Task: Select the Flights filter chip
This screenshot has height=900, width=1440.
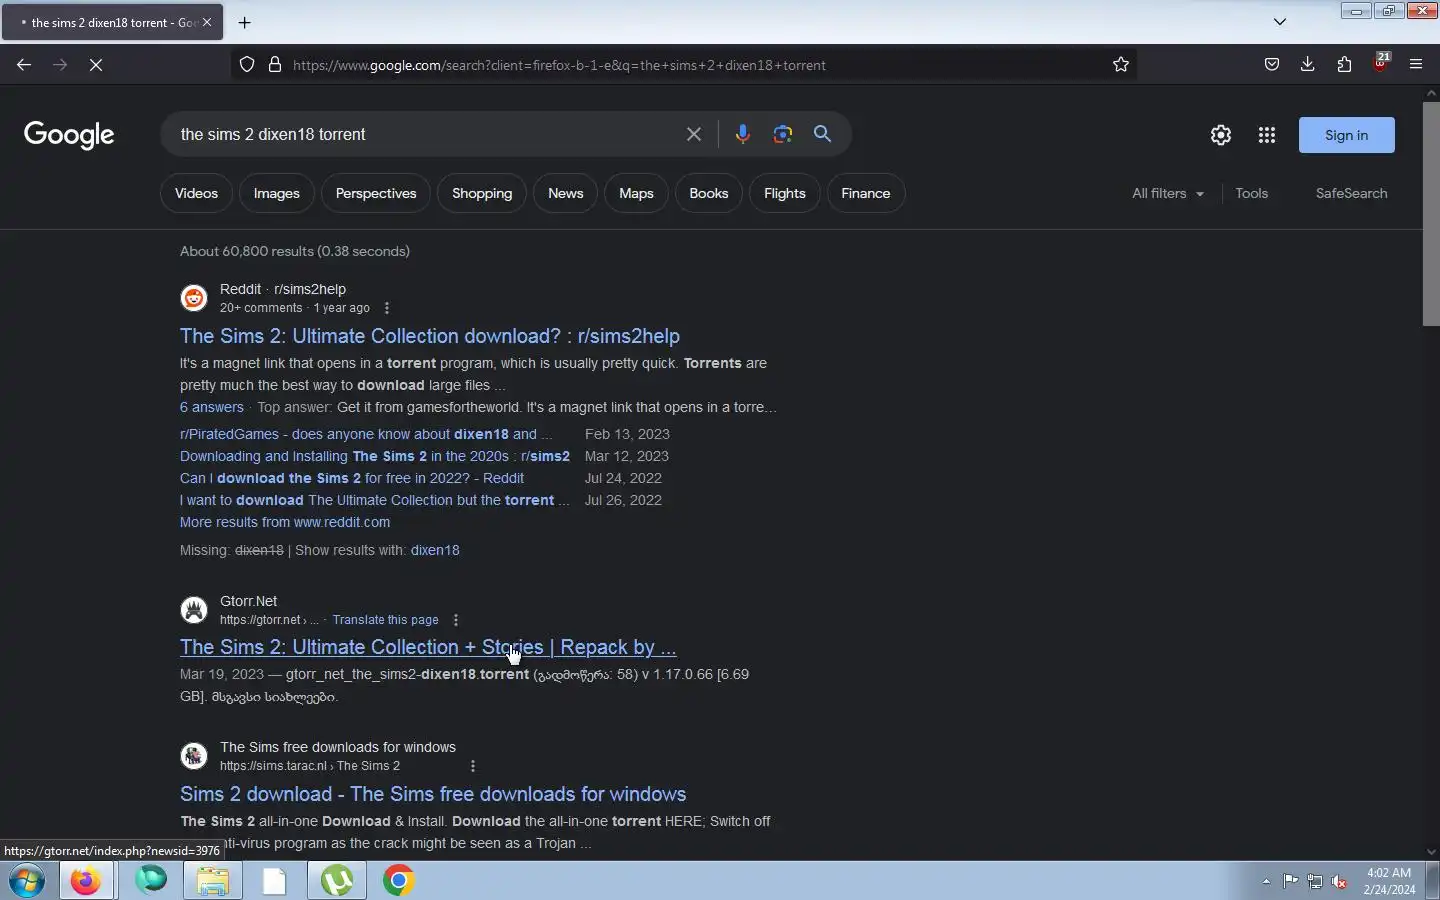Action: [785, 193]
